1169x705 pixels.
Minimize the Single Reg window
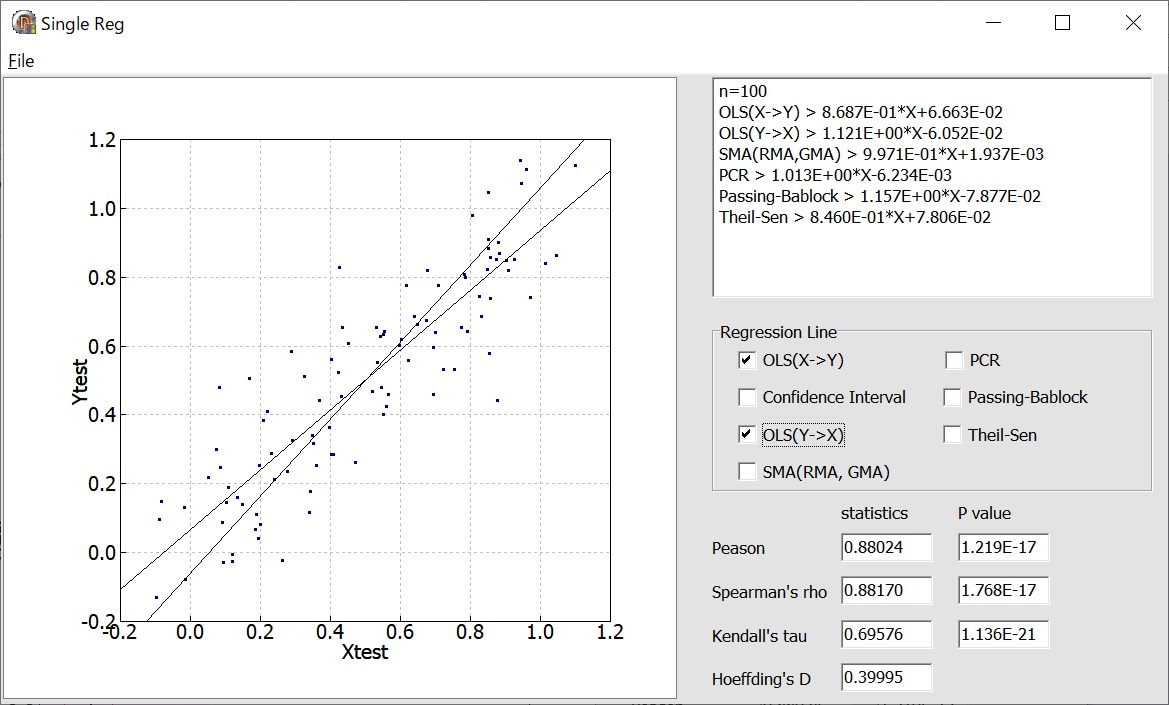(993, 23)
